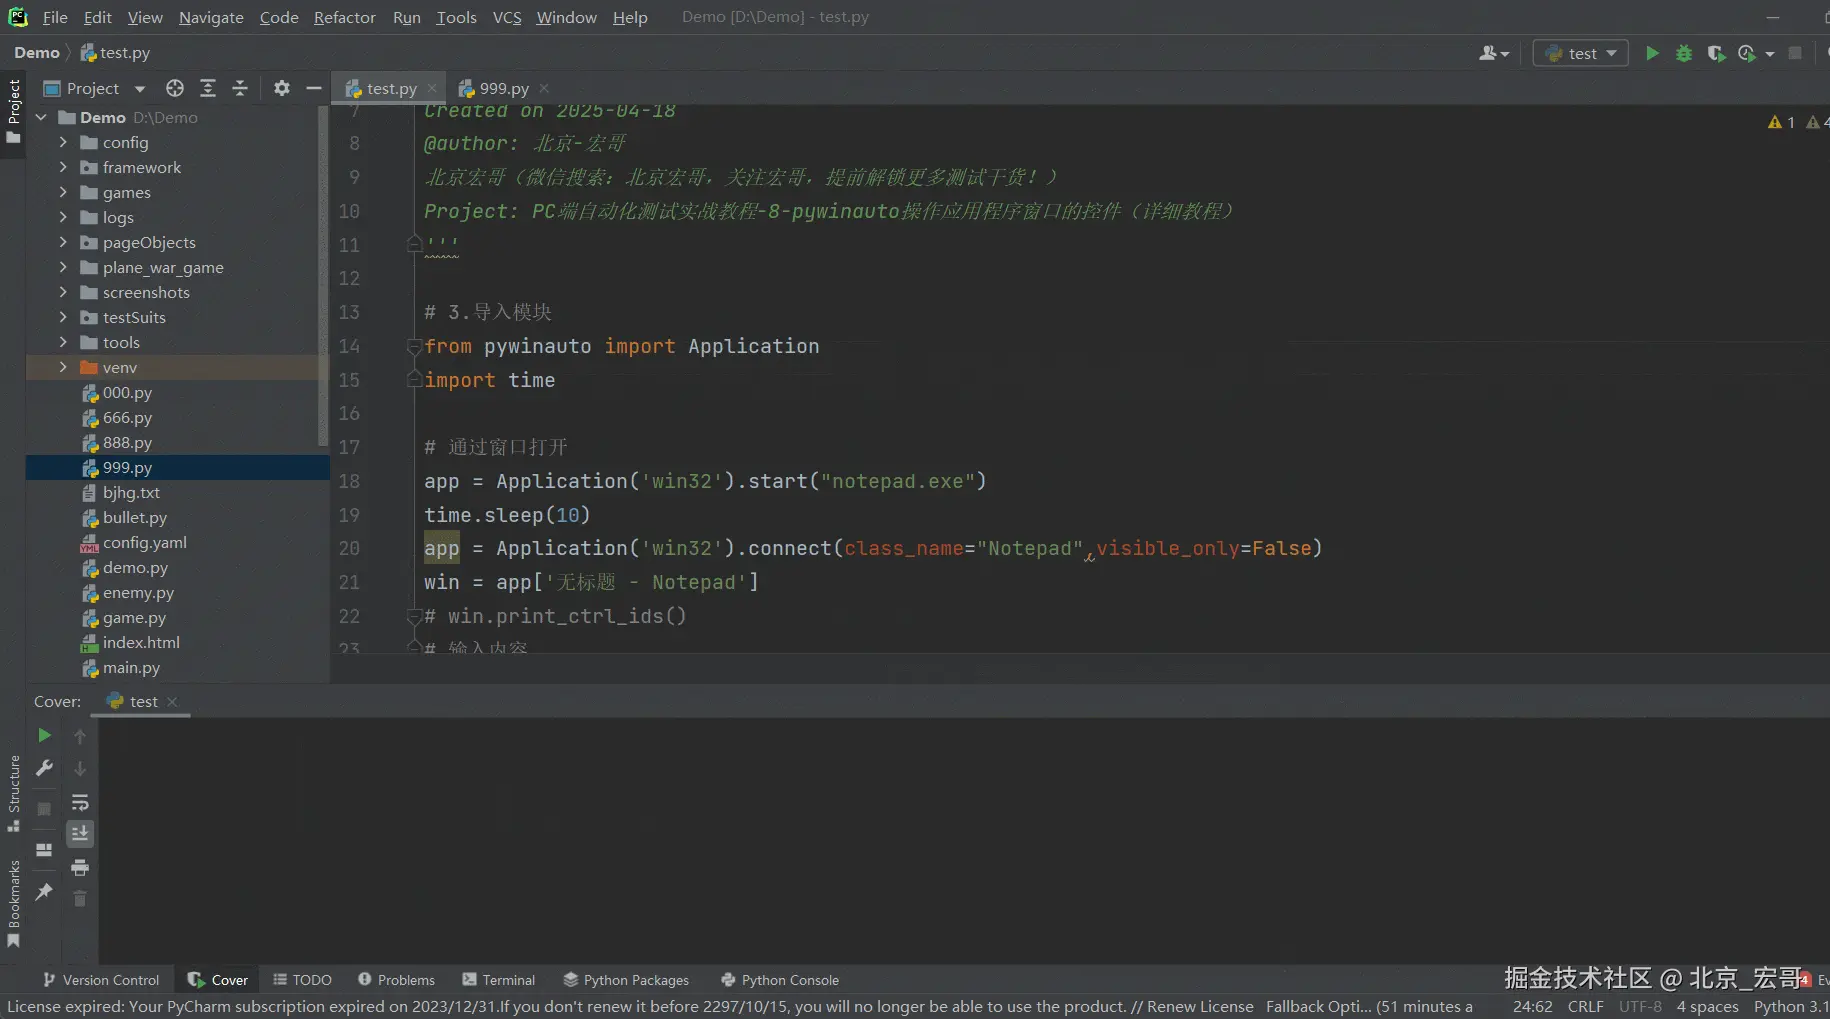
Task: Close the test tab in the Cover panel
Action: pos(172,702)
